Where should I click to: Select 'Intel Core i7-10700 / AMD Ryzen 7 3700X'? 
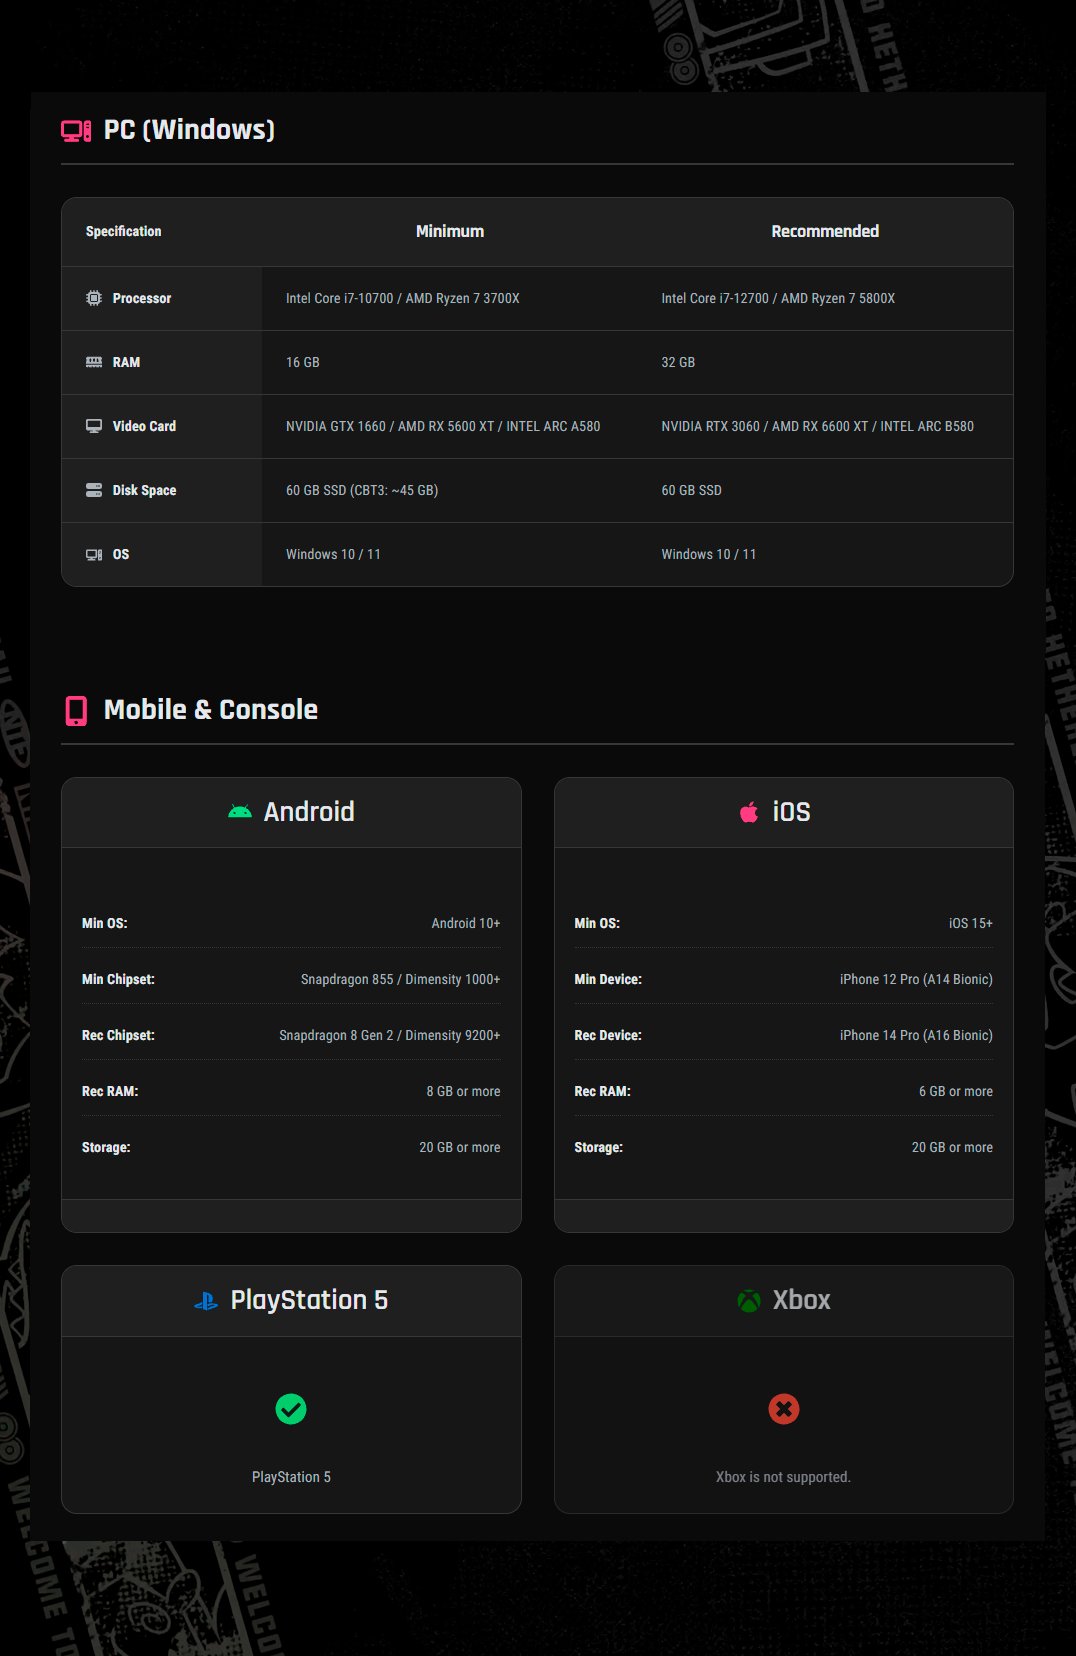(403, 298)
